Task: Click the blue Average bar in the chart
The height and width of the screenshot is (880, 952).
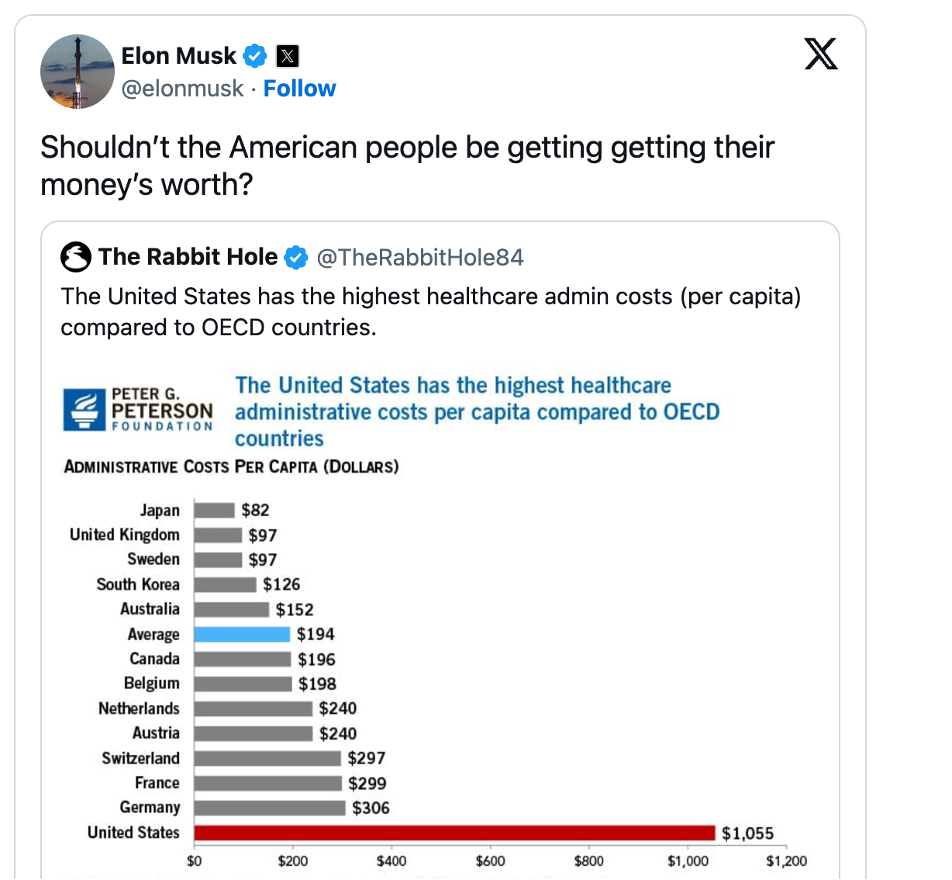Action: 242,634
